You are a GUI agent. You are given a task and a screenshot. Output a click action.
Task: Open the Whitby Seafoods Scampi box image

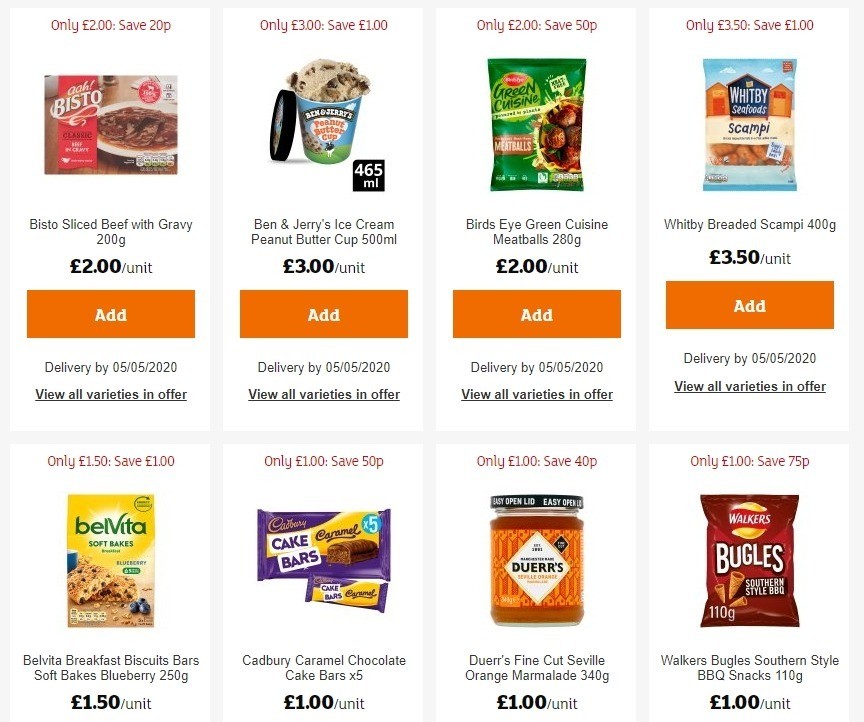pos(749,124)
